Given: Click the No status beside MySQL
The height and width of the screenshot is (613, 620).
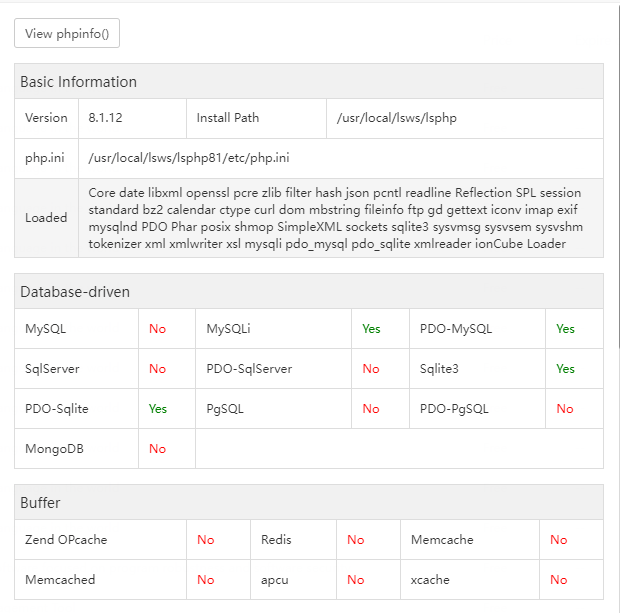Looking at the screenshot, I should pos(157,329).
